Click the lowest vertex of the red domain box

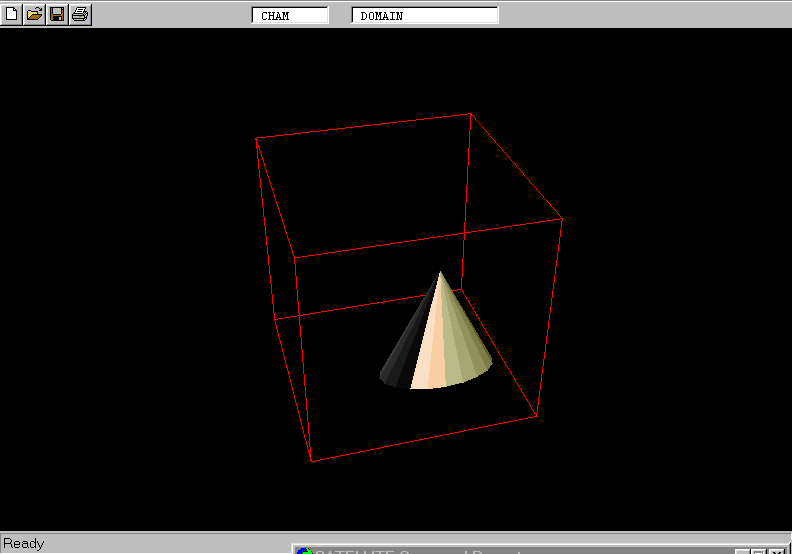(312, 461)
